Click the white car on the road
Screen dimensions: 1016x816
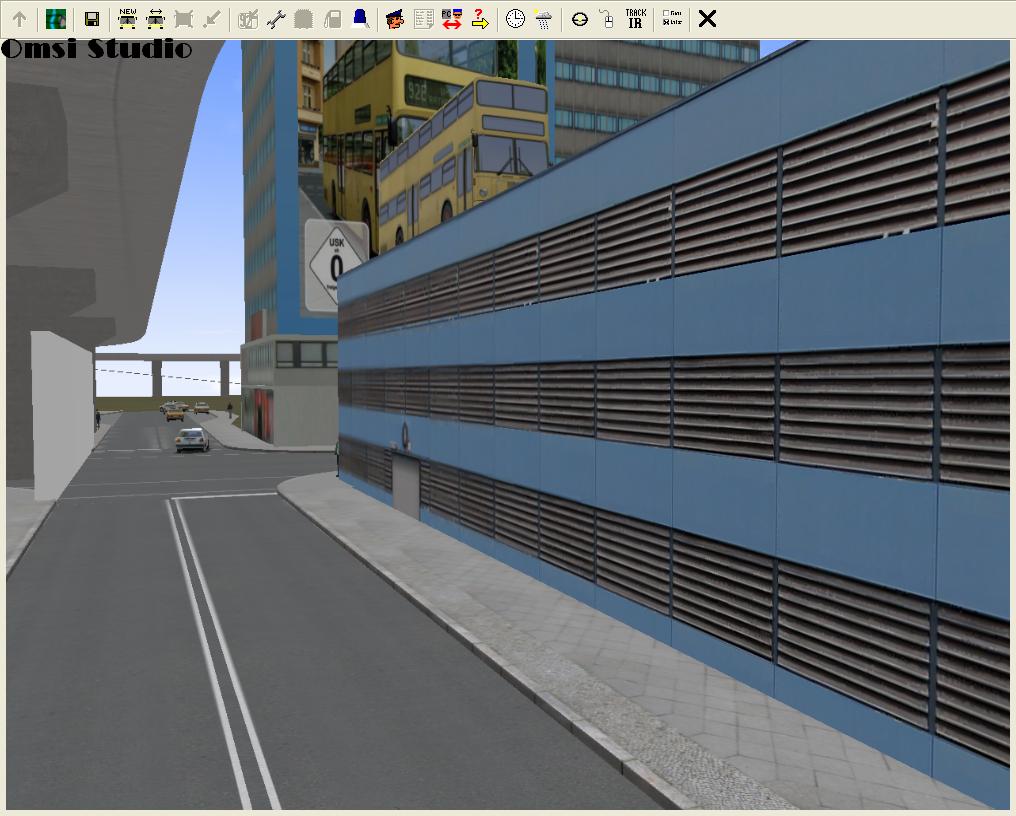[192, 440]
